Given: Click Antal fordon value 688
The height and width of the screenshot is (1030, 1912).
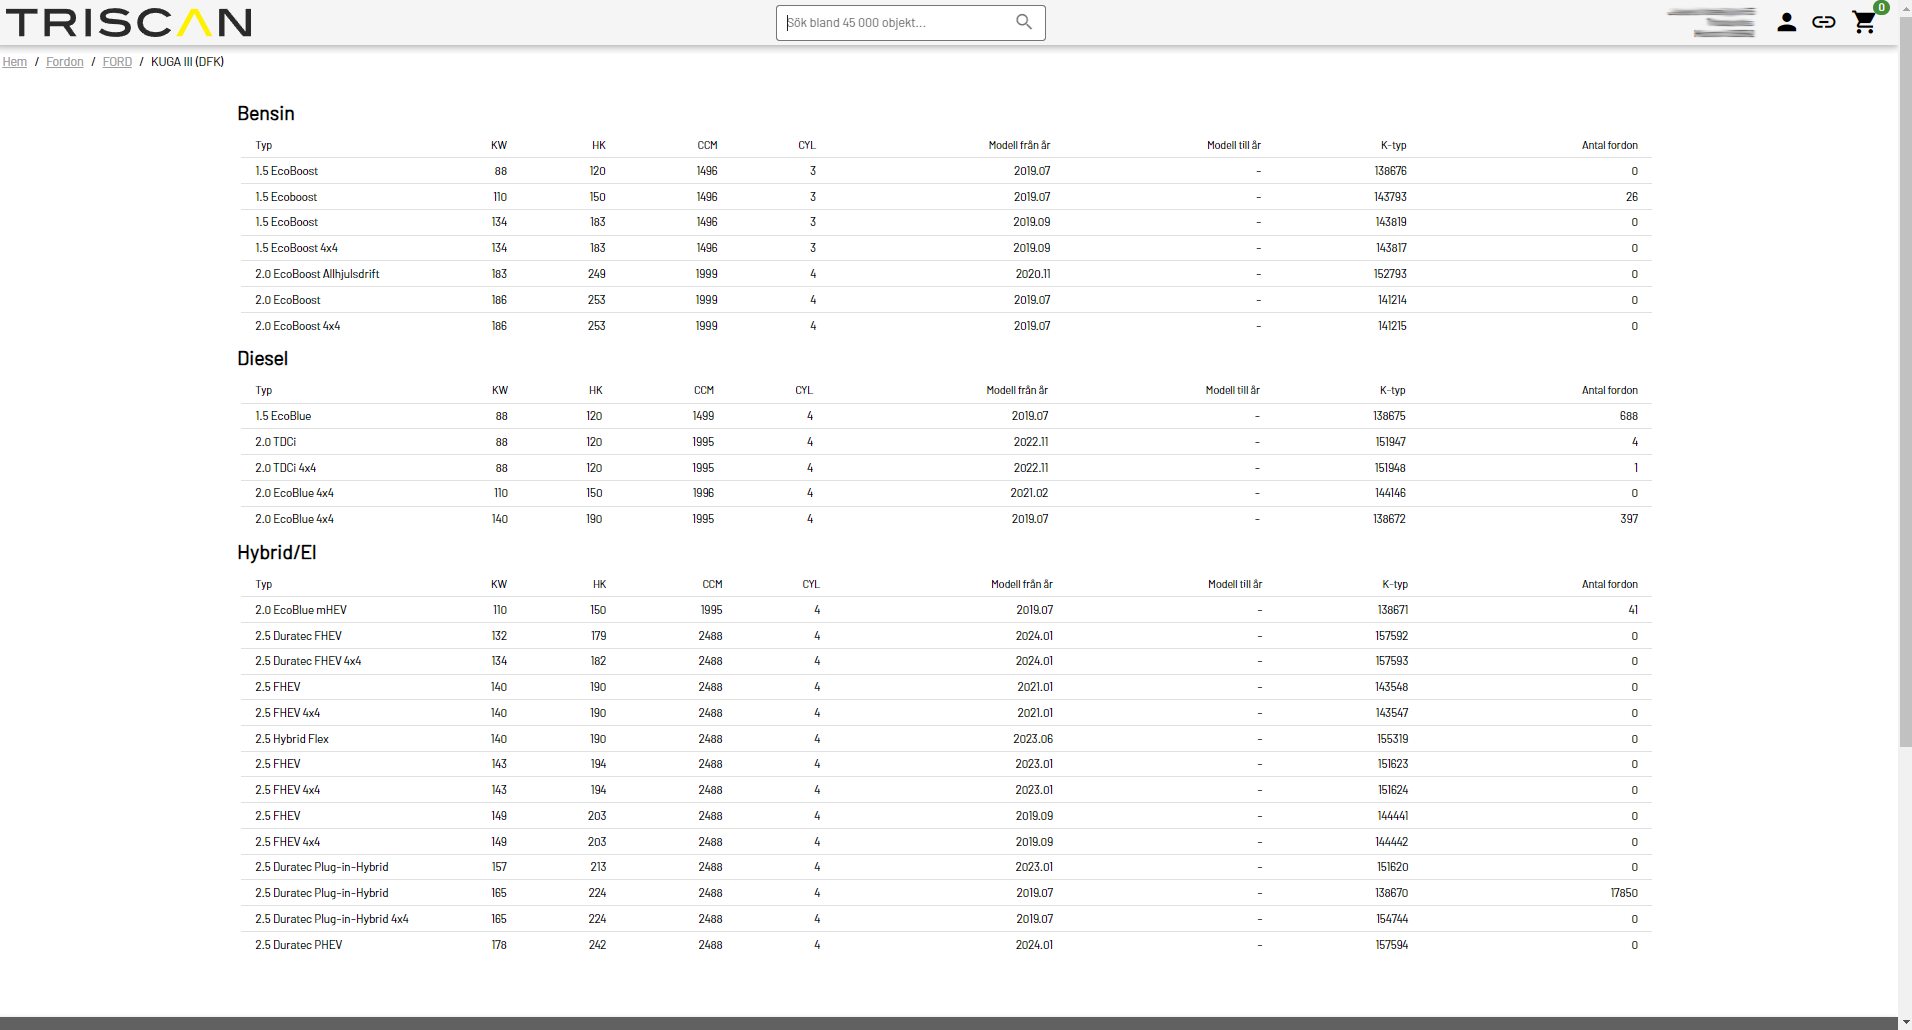Looking at the screenshot, I should 1629,416.
